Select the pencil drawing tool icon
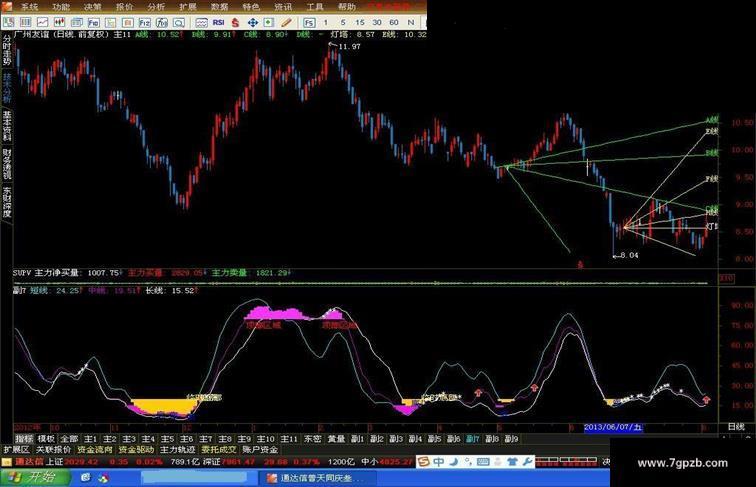This screenshot has height=487, width=756. click(x=286, y=22)
